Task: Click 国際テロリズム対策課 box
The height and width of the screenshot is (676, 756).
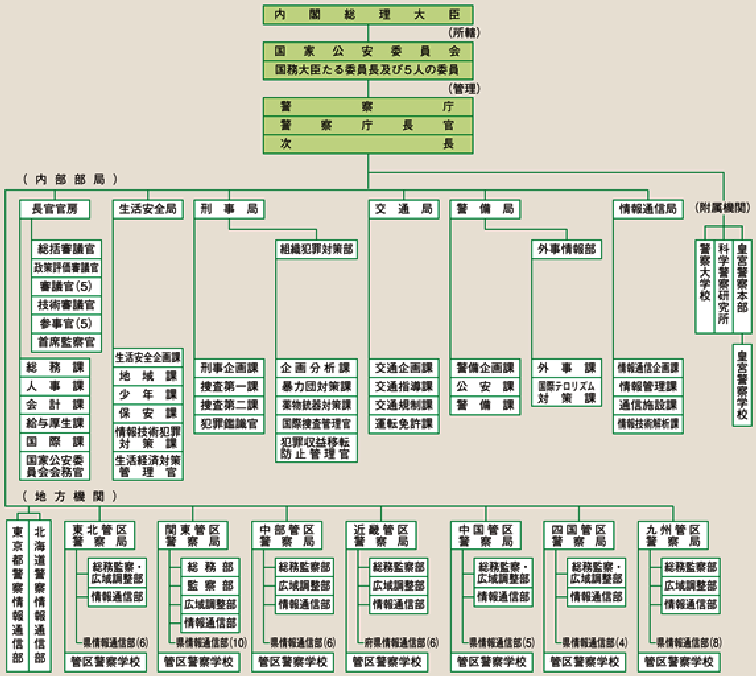Action: pos(567,392)
